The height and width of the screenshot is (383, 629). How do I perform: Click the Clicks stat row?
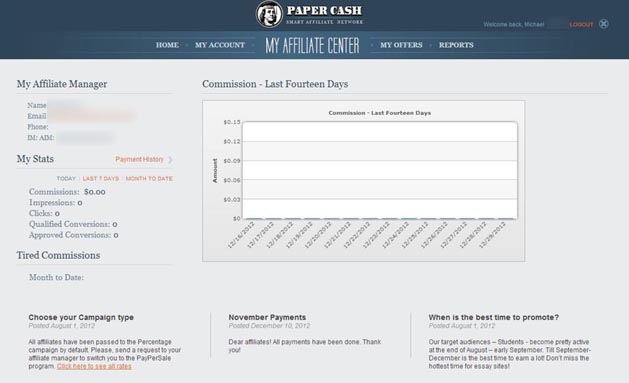tap(45, 213)
